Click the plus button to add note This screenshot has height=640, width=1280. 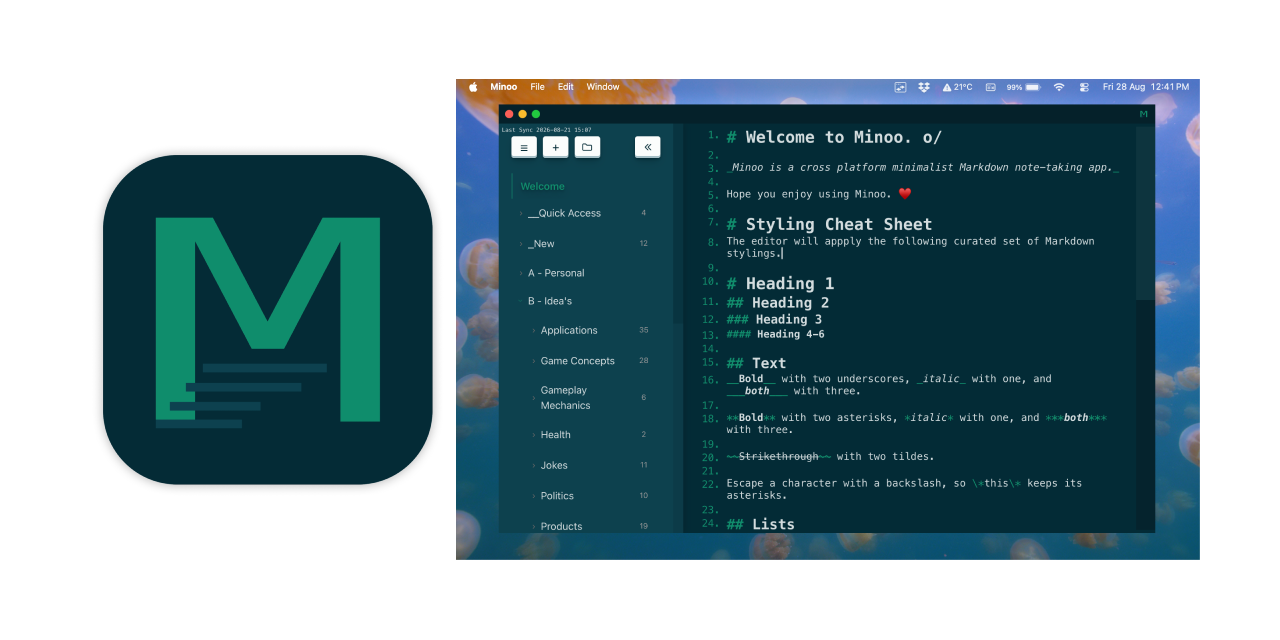click(556, 147)
